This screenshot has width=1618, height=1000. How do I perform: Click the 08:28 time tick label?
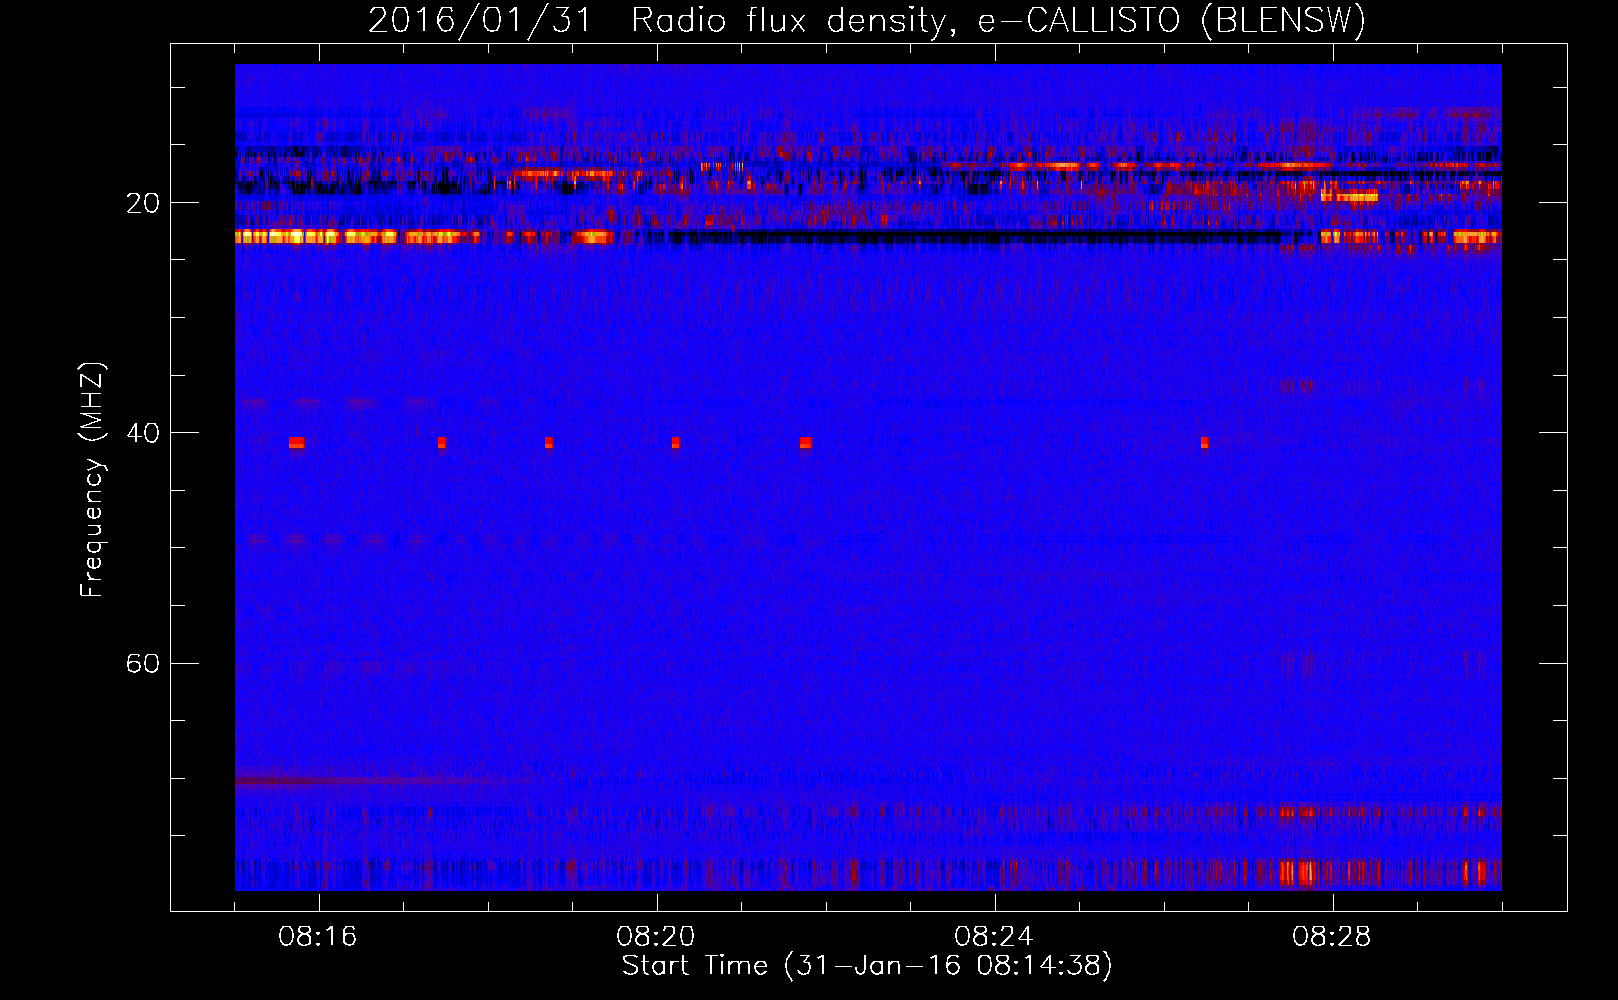1332,937
